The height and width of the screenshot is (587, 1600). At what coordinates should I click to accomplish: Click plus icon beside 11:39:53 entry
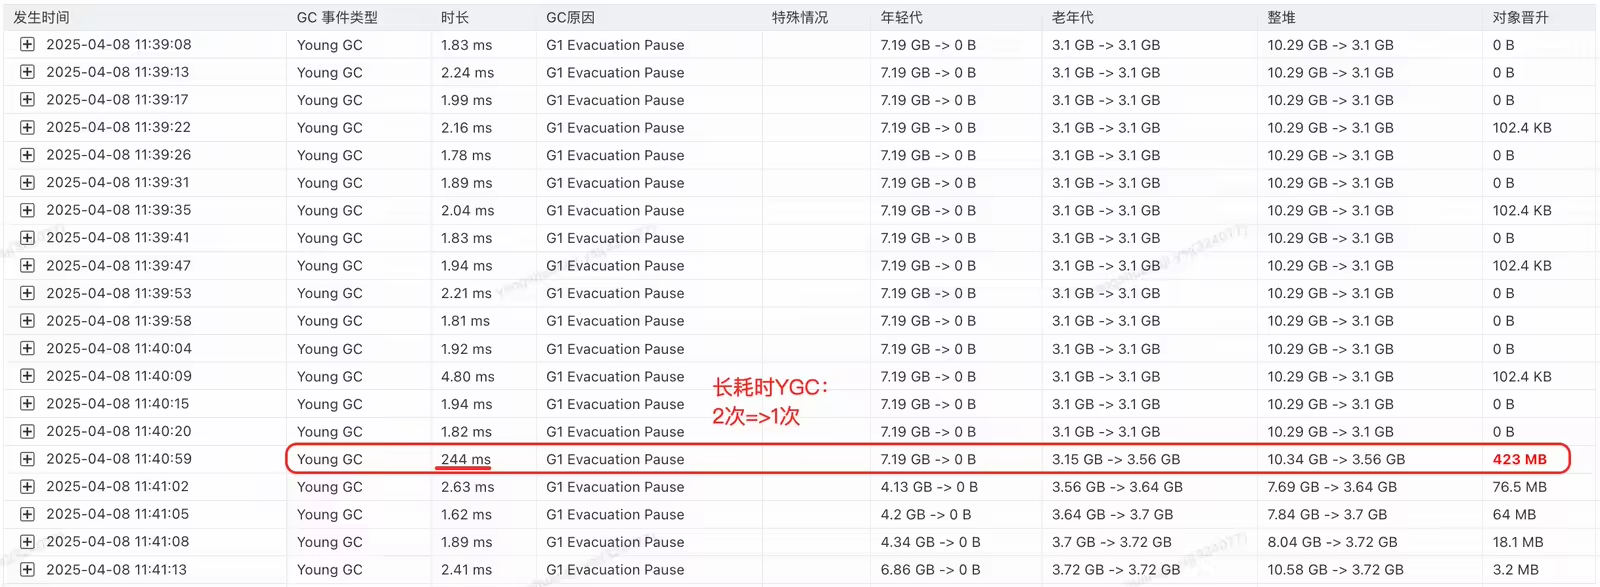coord(27,293)
